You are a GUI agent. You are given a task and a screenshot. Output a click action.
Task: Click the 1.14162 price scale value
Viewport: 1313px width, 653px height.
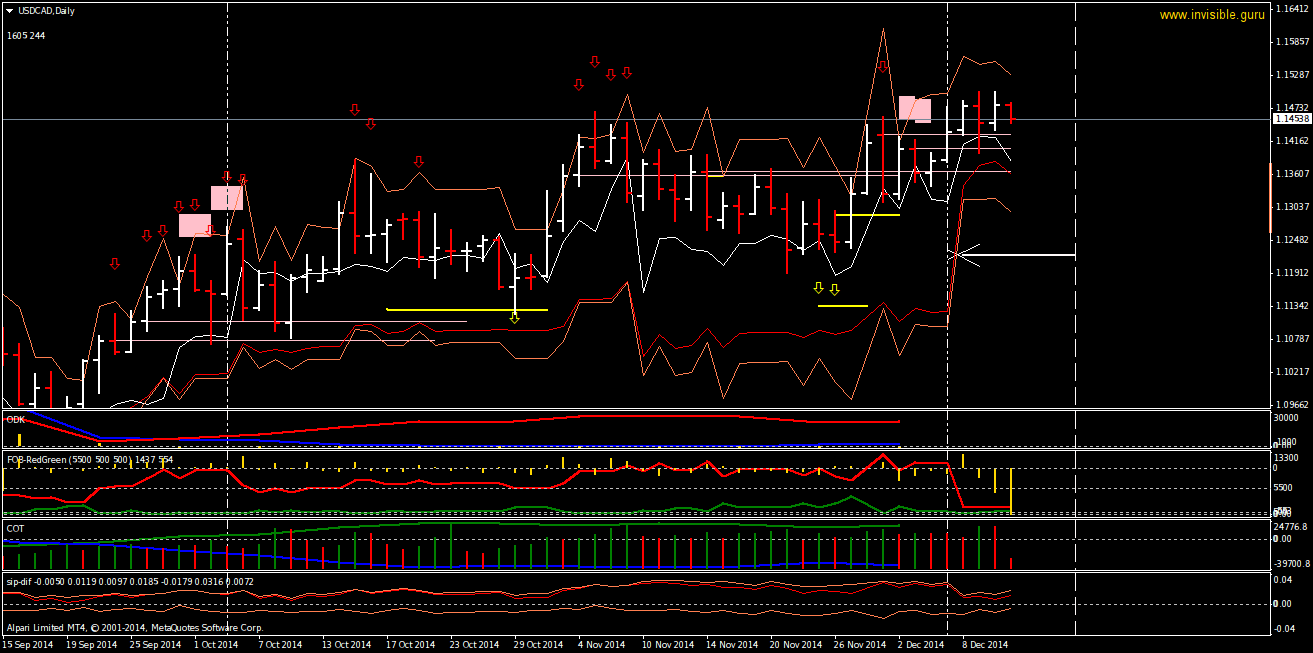coord(1294,141)
